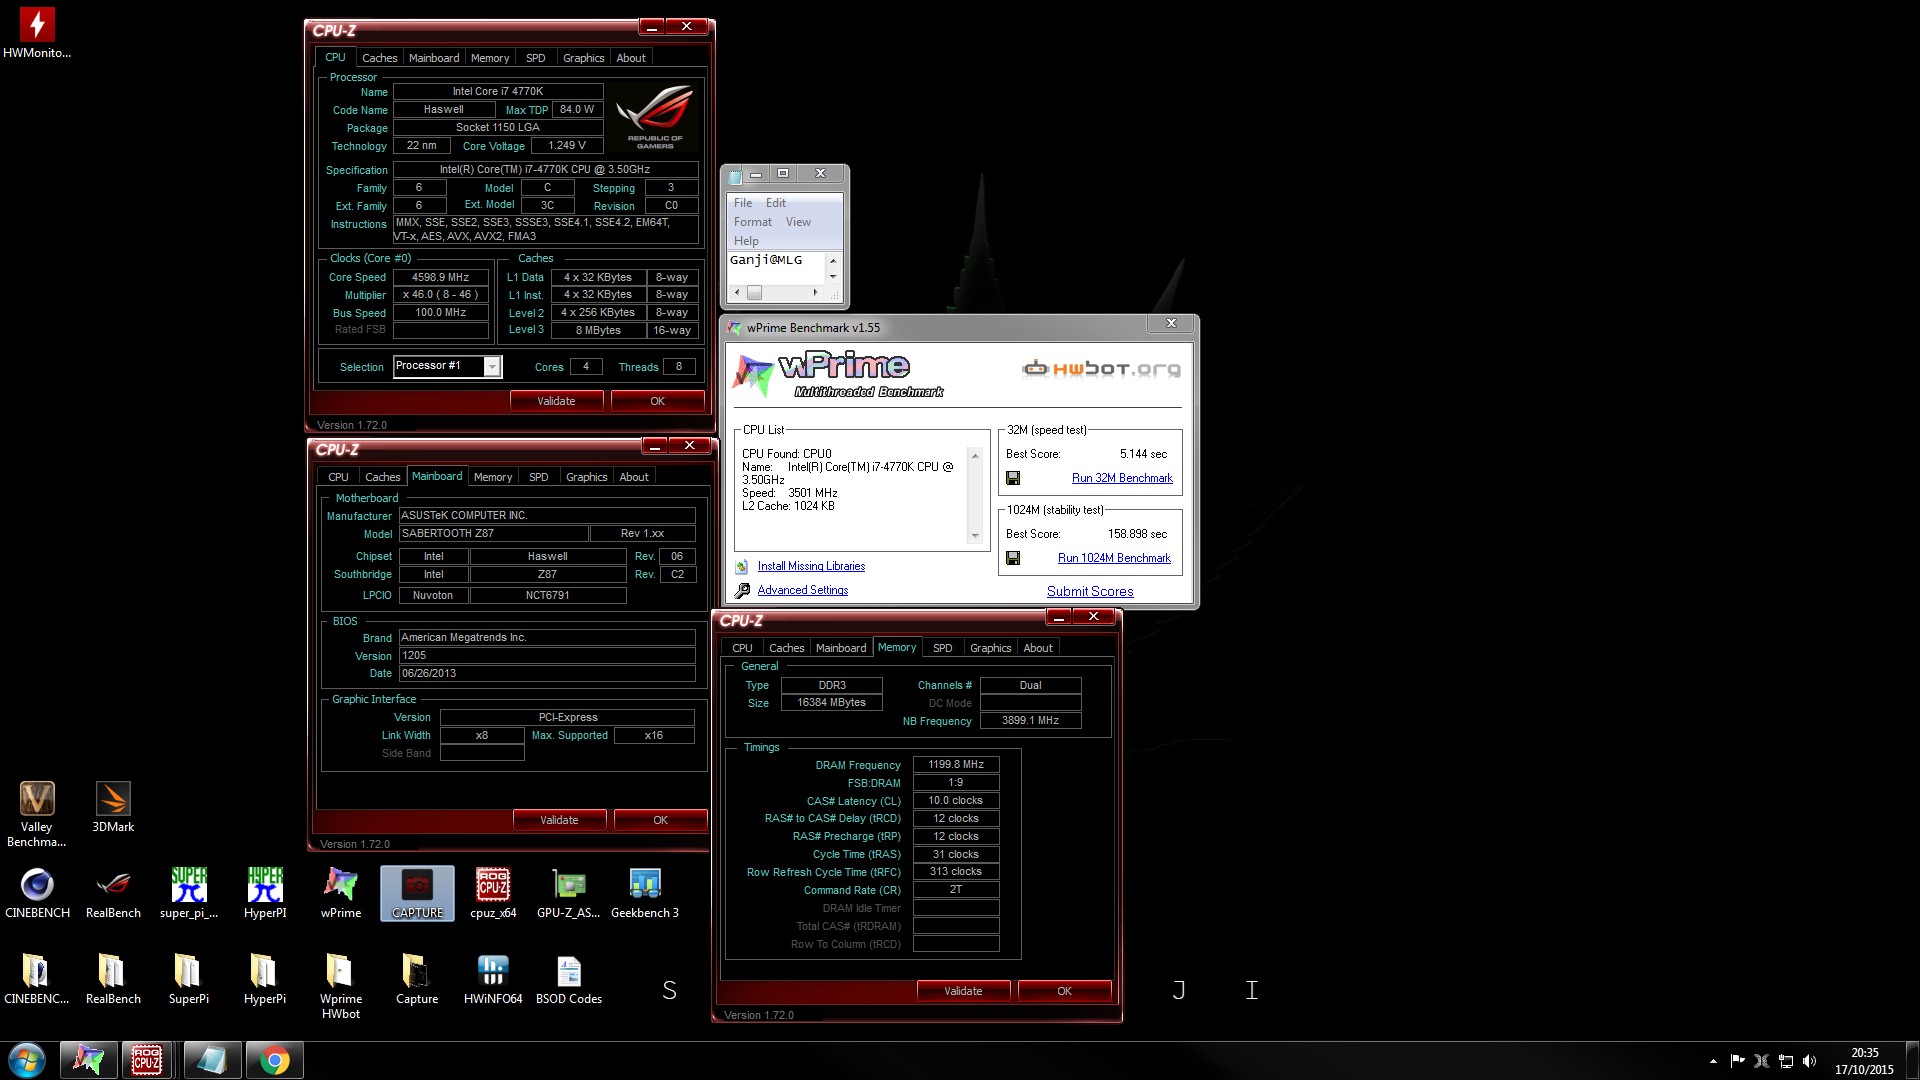Click OK in Mainboard CPU-Z window
Viewport: 1920px width, 1080px height.
(660, 820)
